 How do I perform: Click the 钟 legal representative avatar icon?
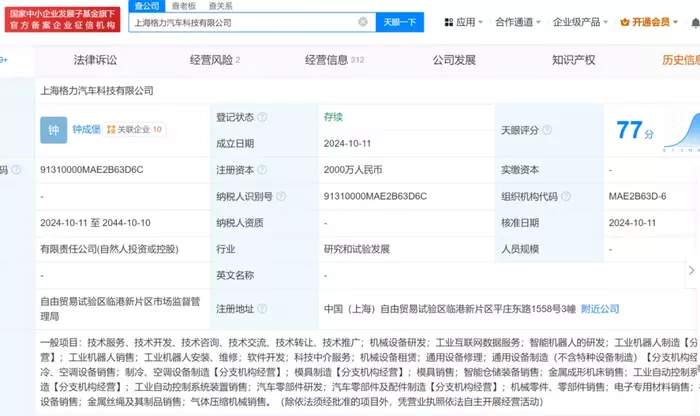(x=53, y=129)
